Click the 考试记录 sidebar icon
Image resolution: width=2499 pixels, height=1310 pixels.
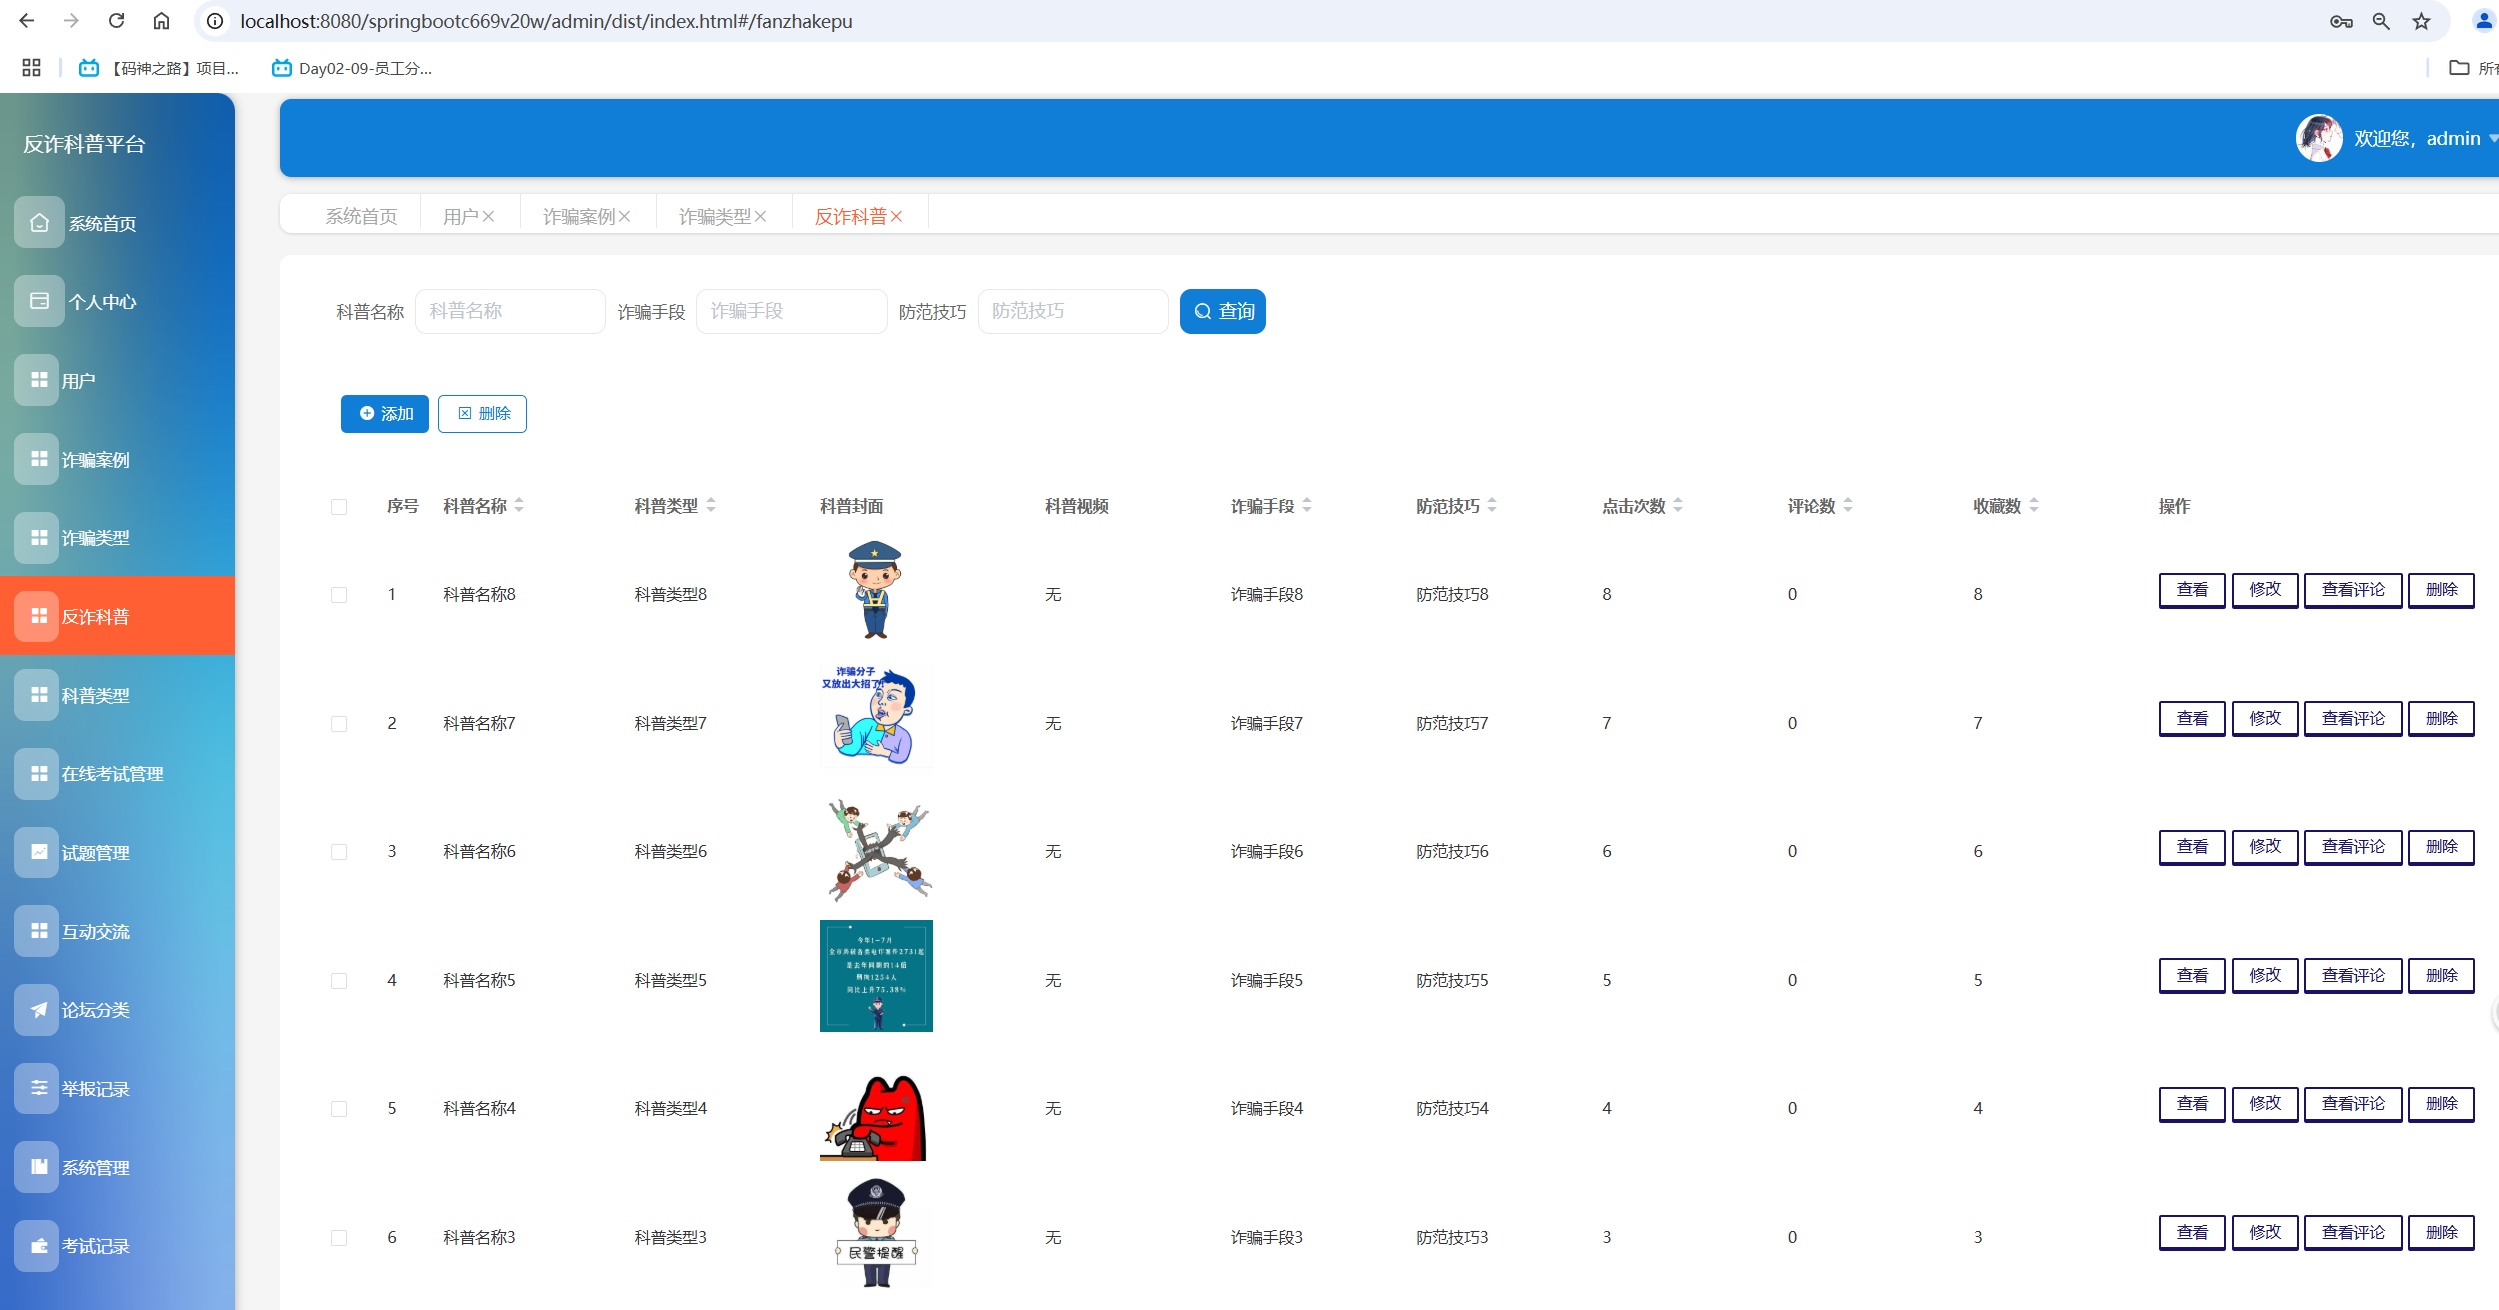coord(39,1245)
